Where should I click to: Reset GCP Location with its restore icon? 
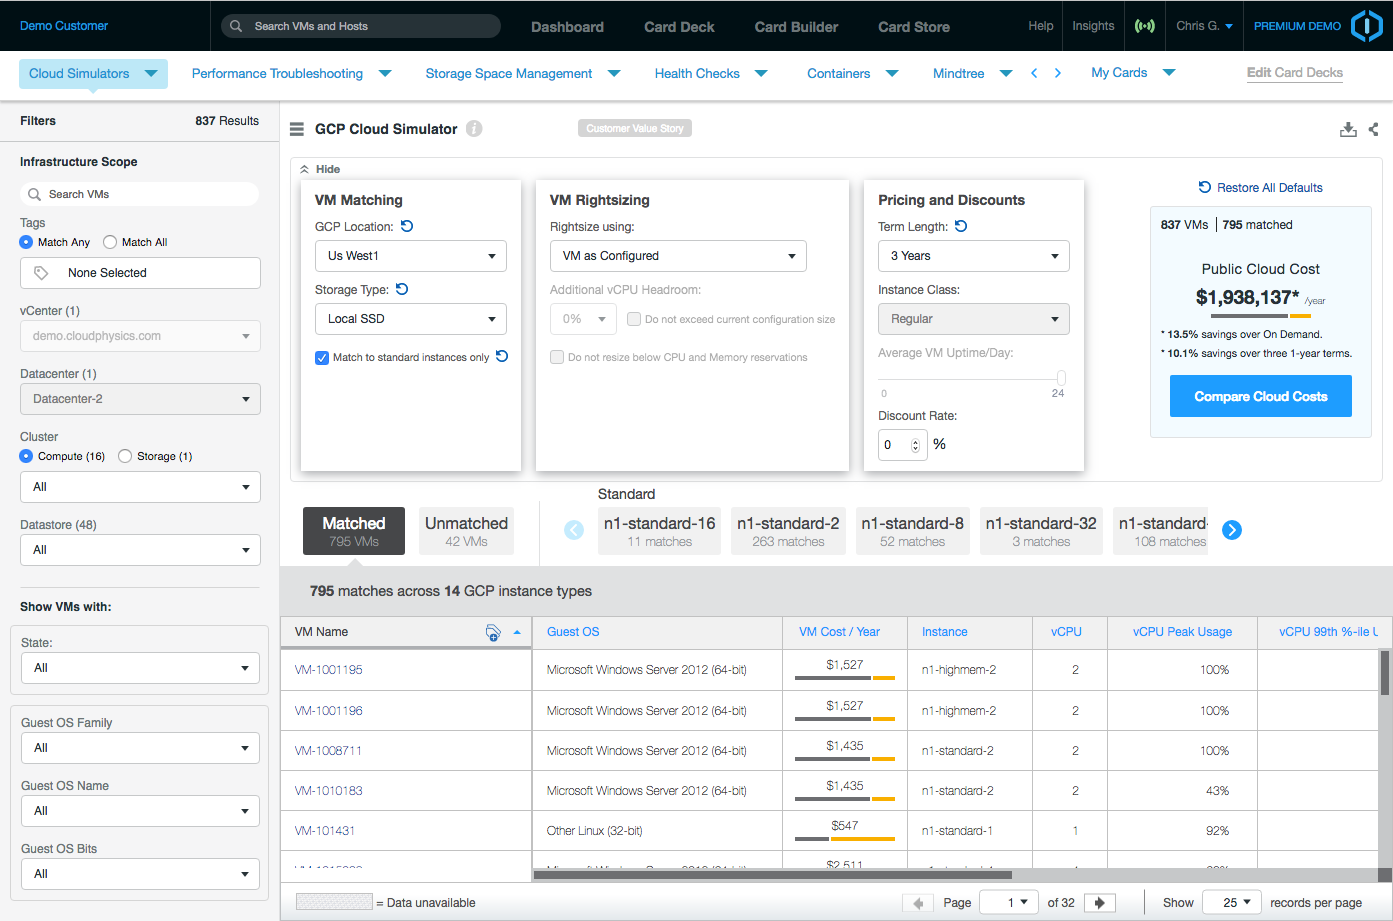pos(407,226)
